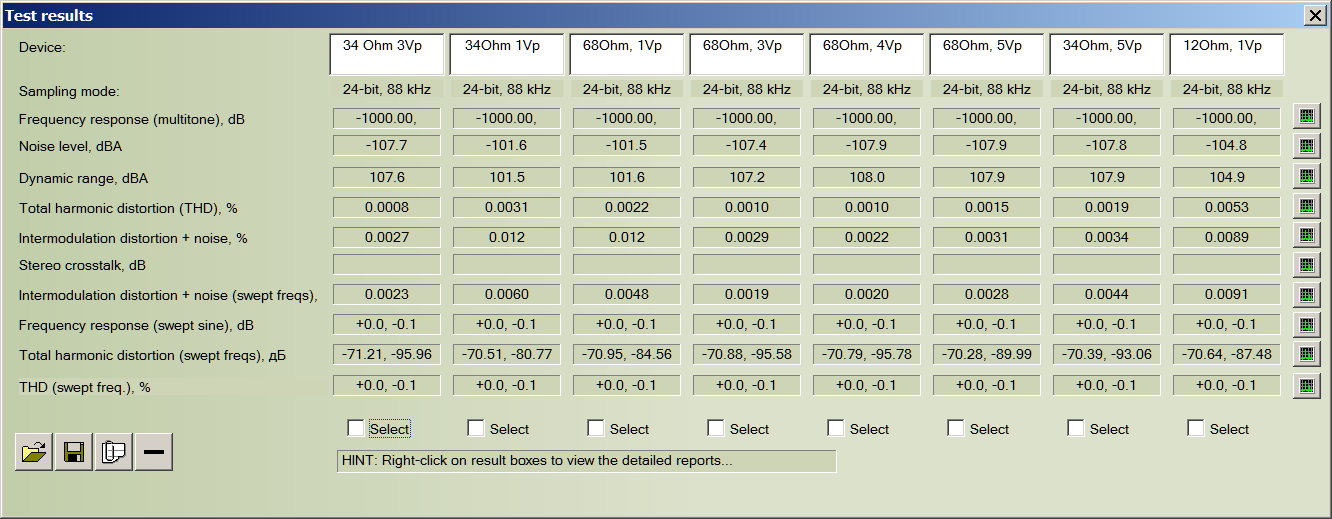
Task: Open graph for Intermodulation distortion (swept freqs) row
Action: 1306,295
